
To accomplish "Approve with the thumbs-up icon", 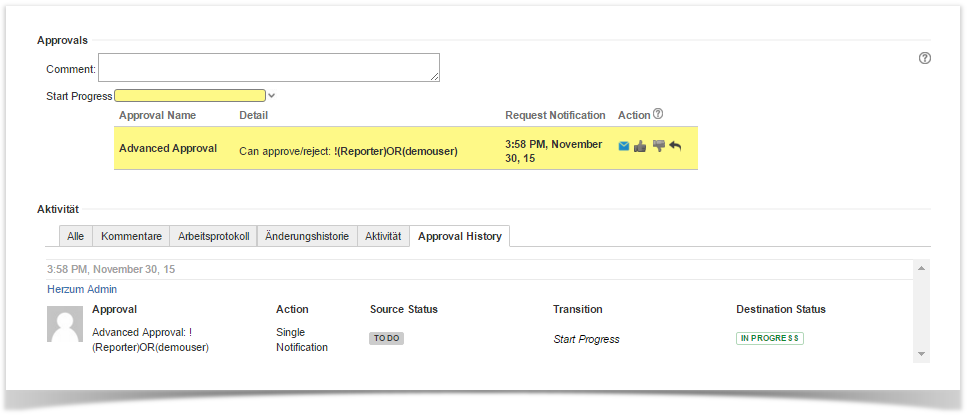I will 640,146.
